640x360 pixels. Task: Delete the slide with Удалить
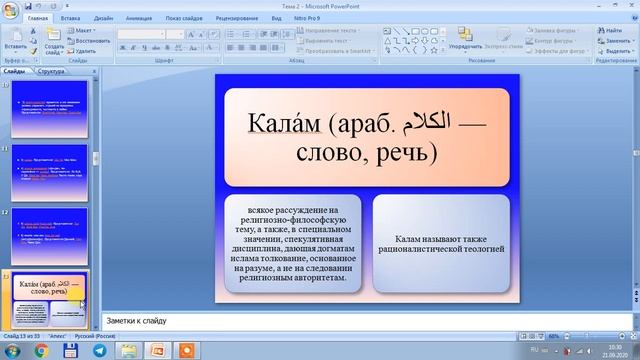[x=82, y=51]
